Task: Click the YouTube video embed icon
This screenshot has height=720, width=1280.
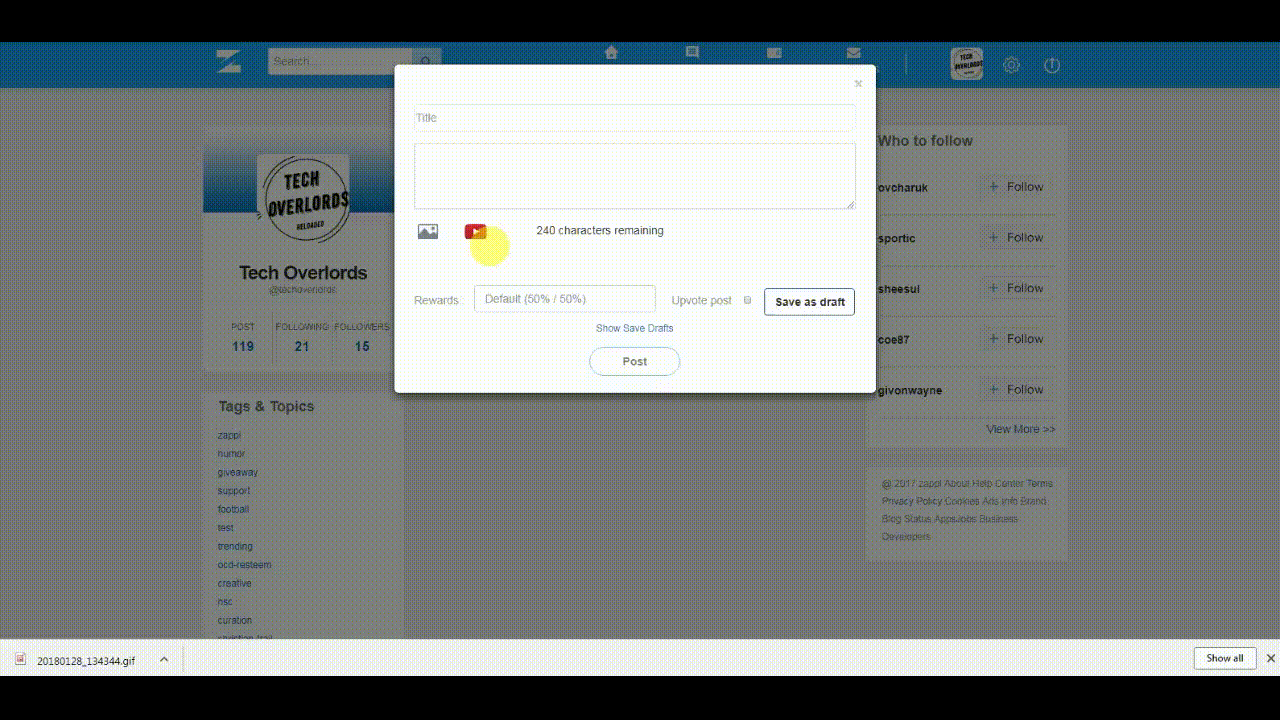Action: 475,232
